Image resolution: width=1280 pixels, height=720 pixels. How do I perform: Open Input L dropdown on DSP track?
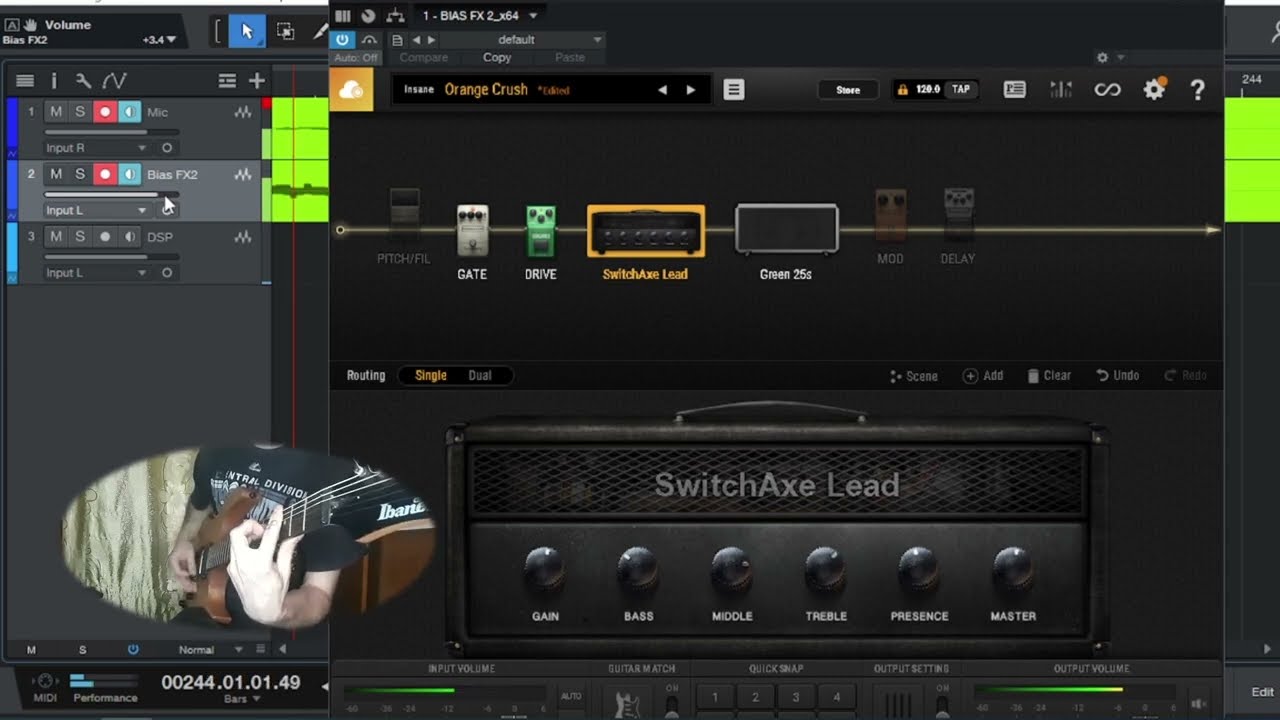(97, 272)
